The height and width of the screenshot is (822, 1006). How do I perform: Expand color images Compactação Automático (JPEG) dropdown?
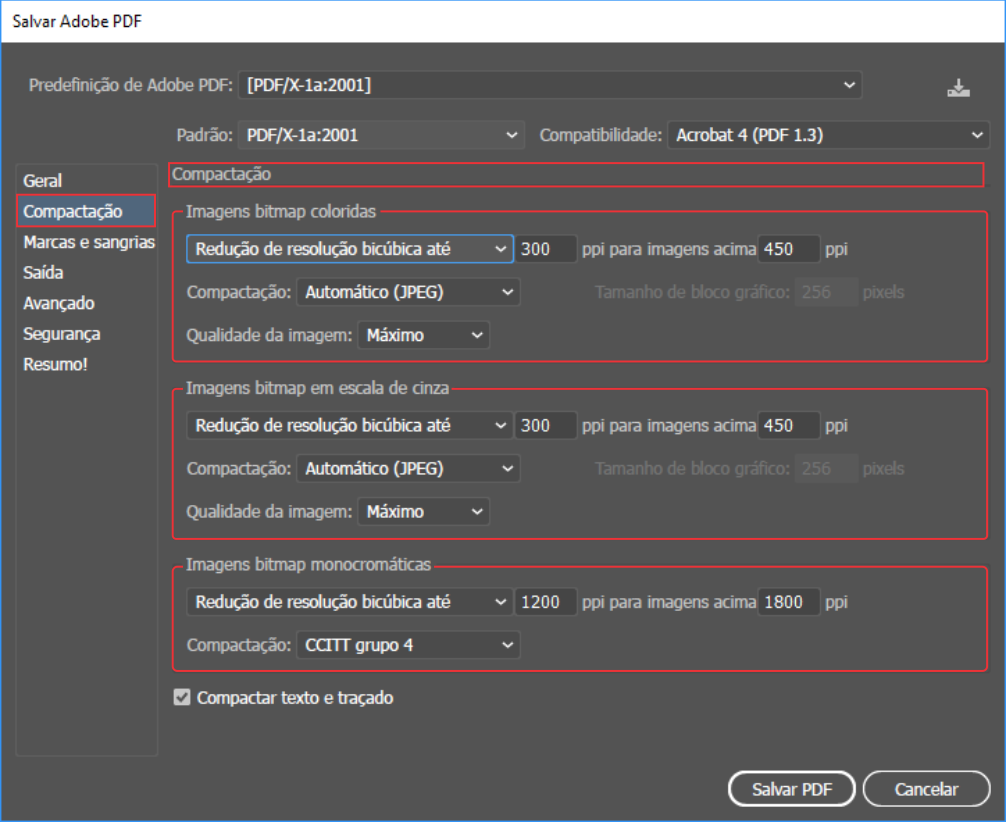[x=408, y=292]
